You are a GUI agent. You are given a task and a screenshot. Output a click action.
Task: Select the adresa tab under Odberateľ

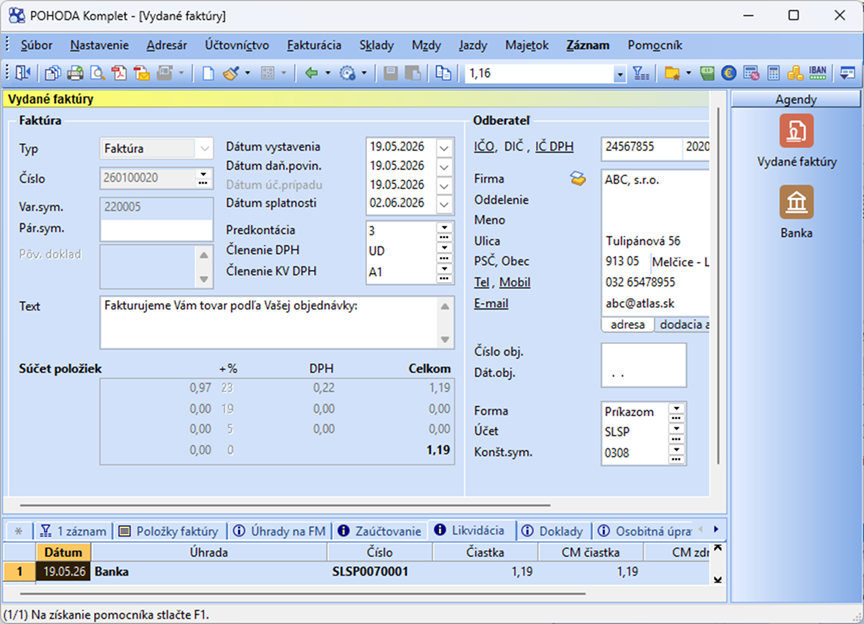pos(627,325)
